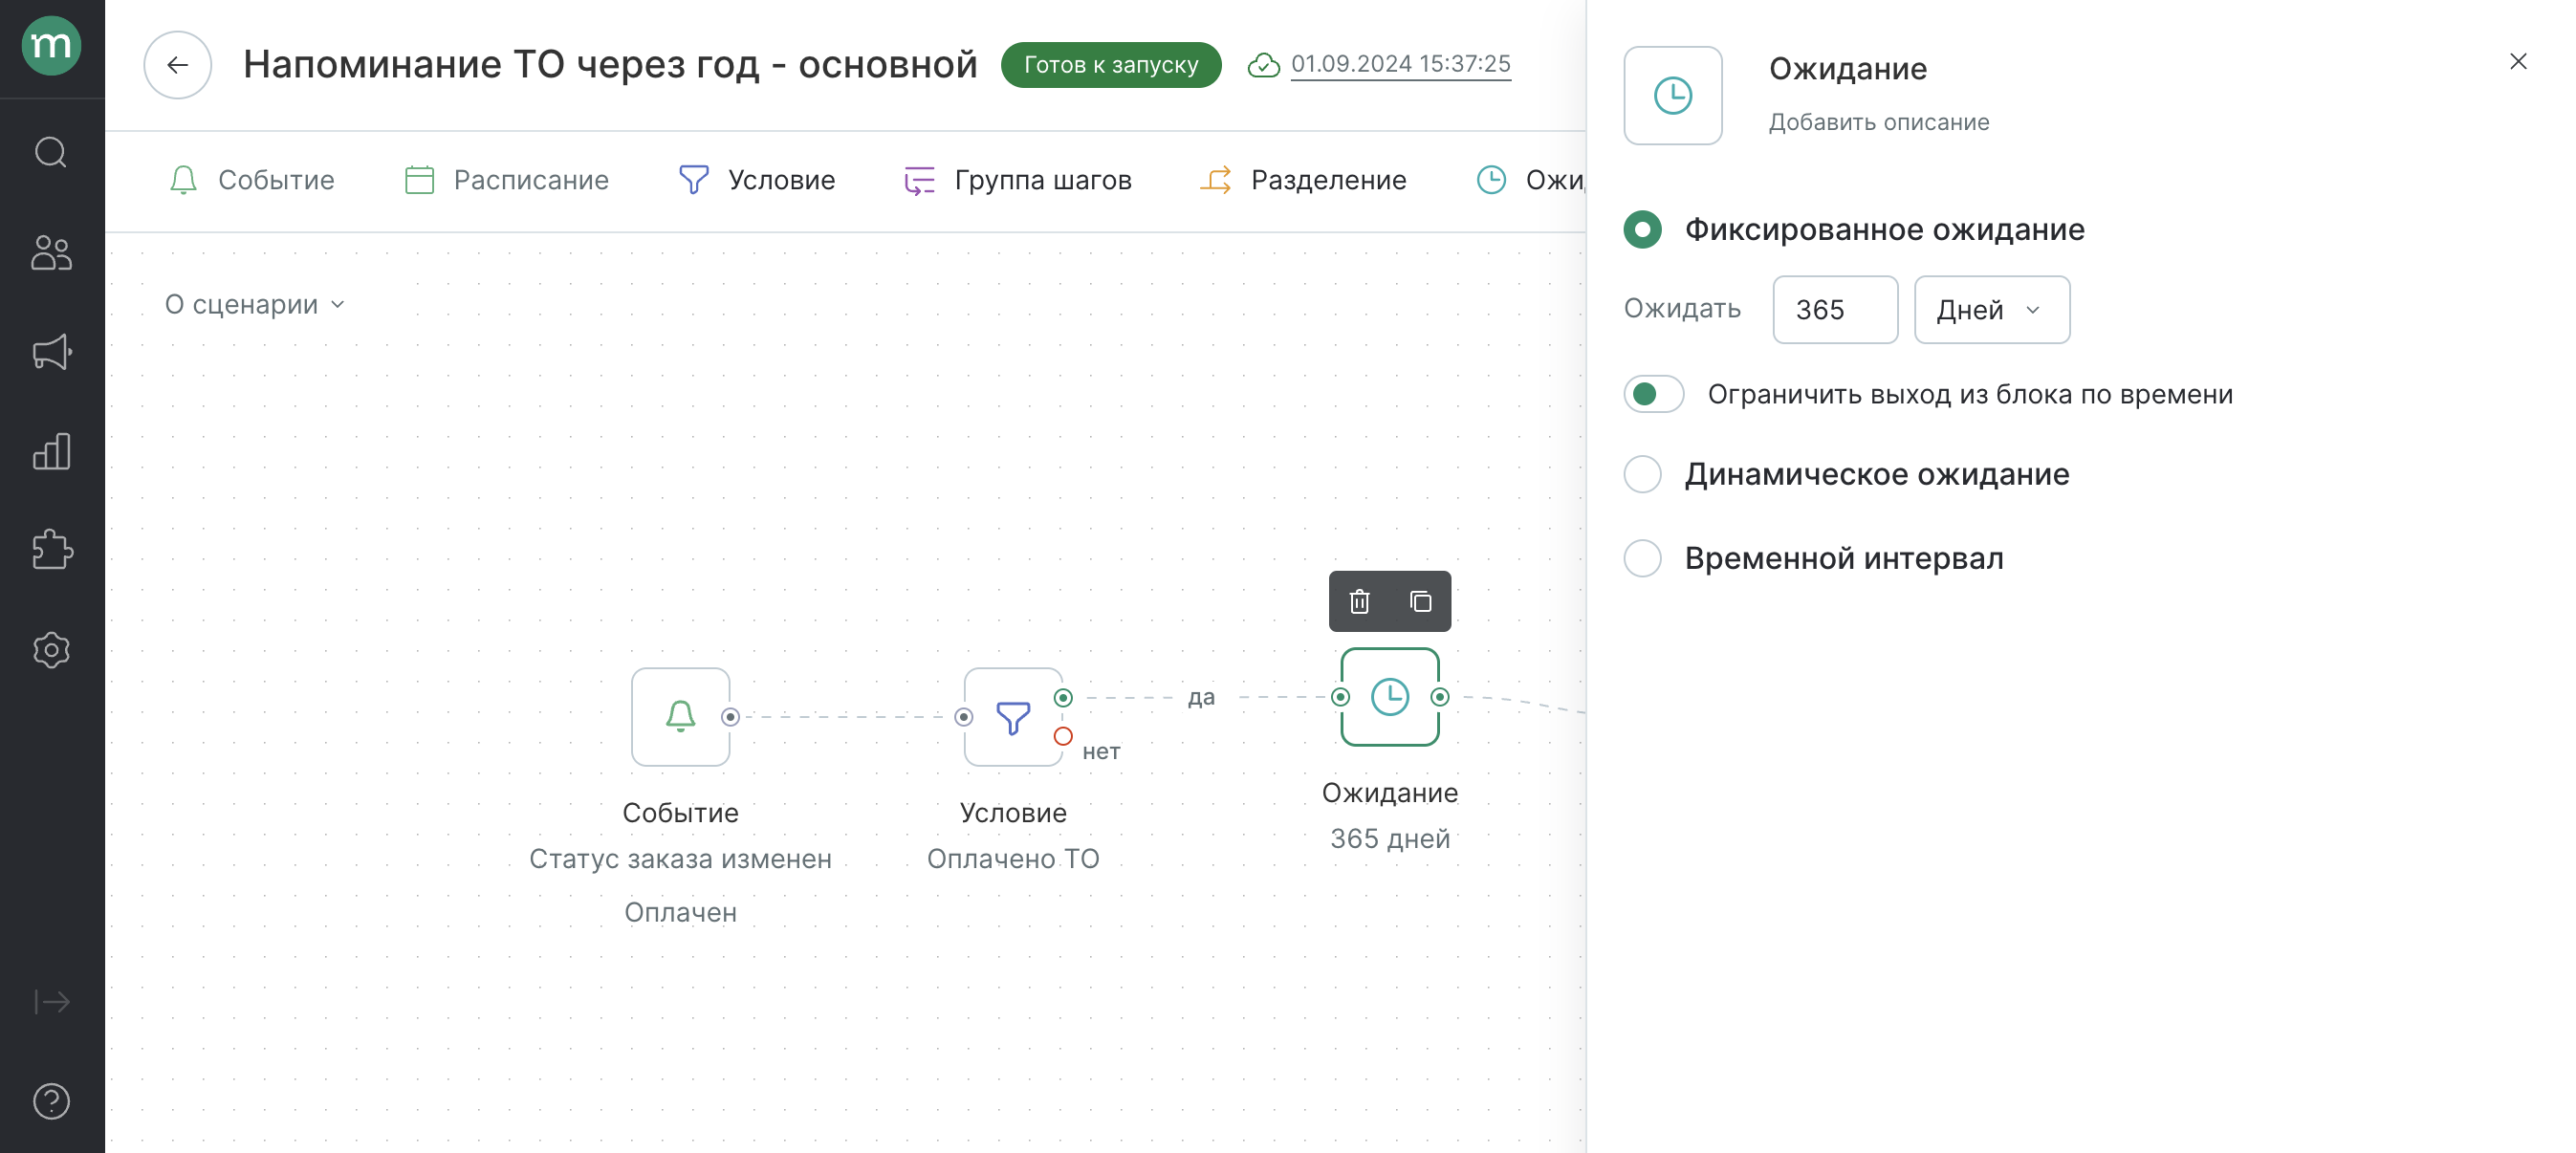Click the large clock icon in the panel header

1673,96
